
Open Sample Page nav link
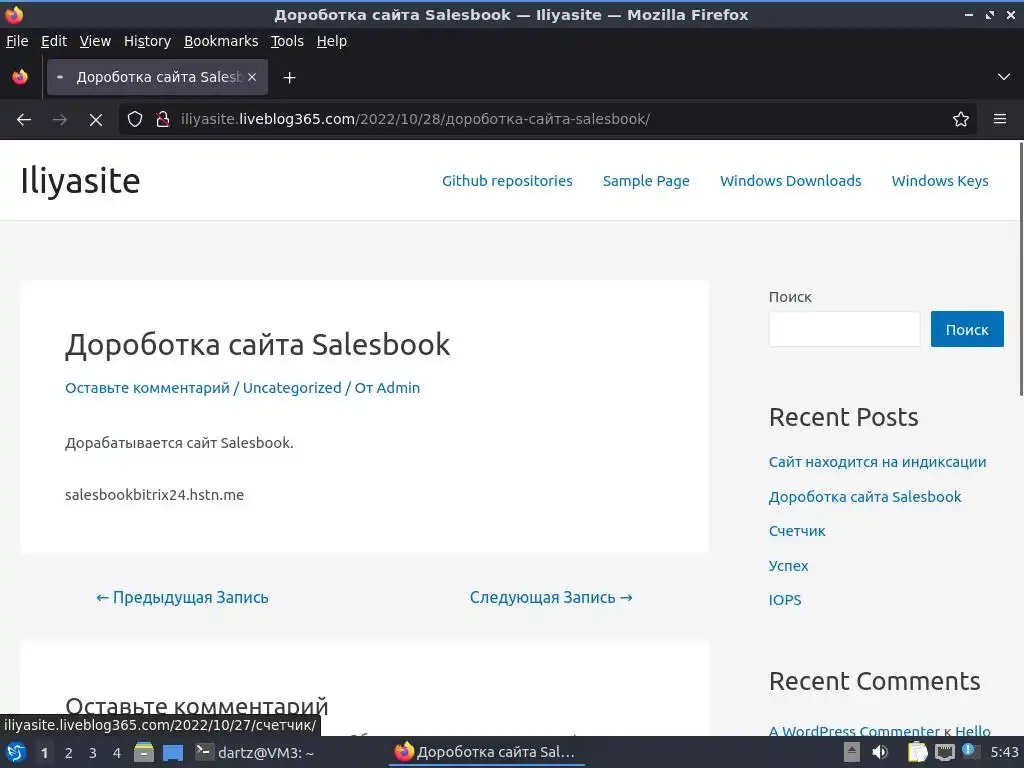click(x=646, y=181)
